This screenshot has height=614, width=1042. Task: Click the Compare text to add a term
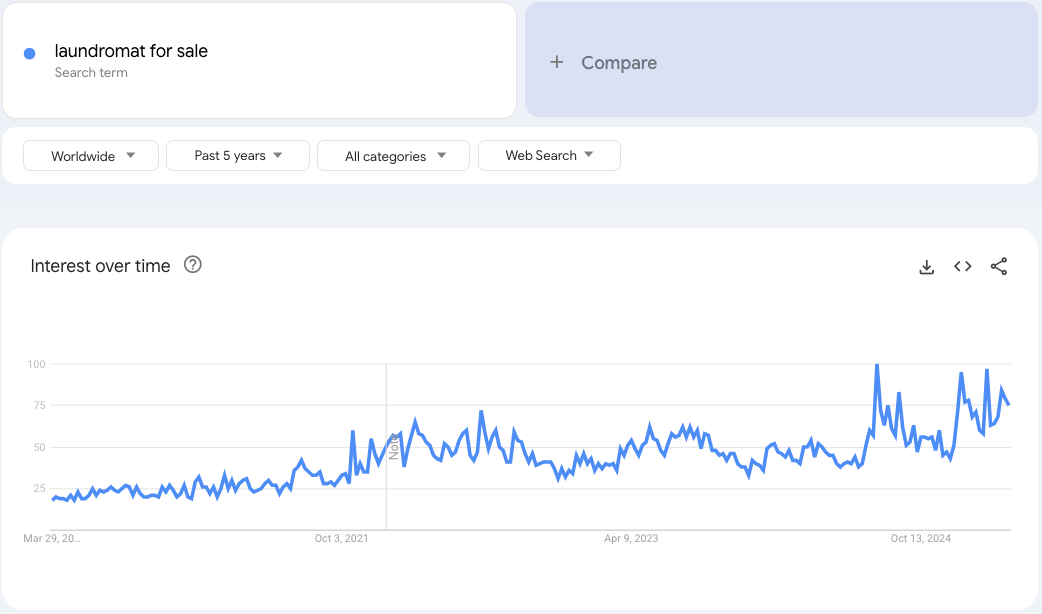[x=619, y=62]
